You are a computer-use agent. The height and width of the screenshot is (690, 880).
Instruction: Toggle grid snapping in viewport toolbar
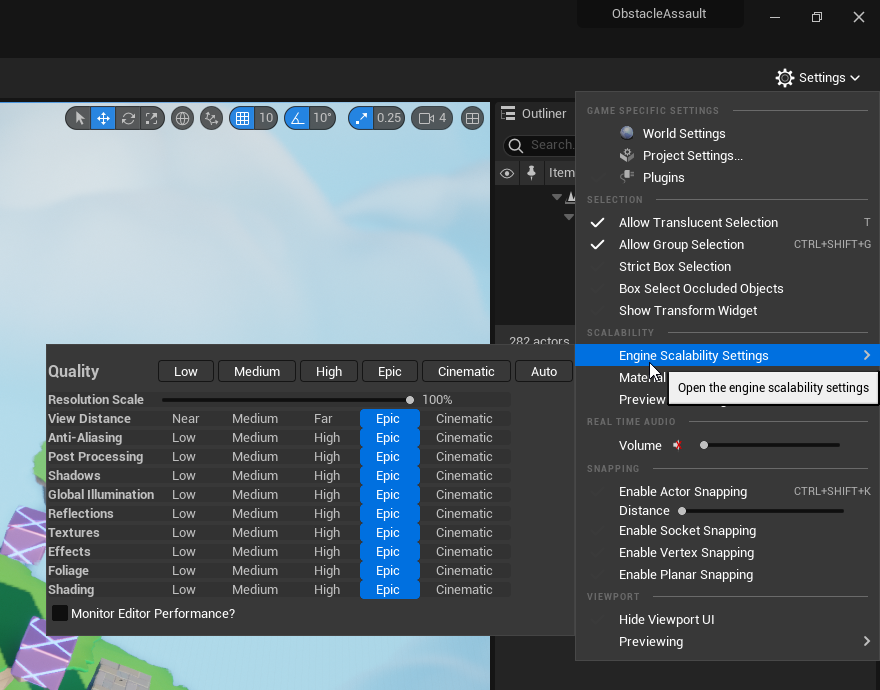pyautogui.click(x=241, y=118)
